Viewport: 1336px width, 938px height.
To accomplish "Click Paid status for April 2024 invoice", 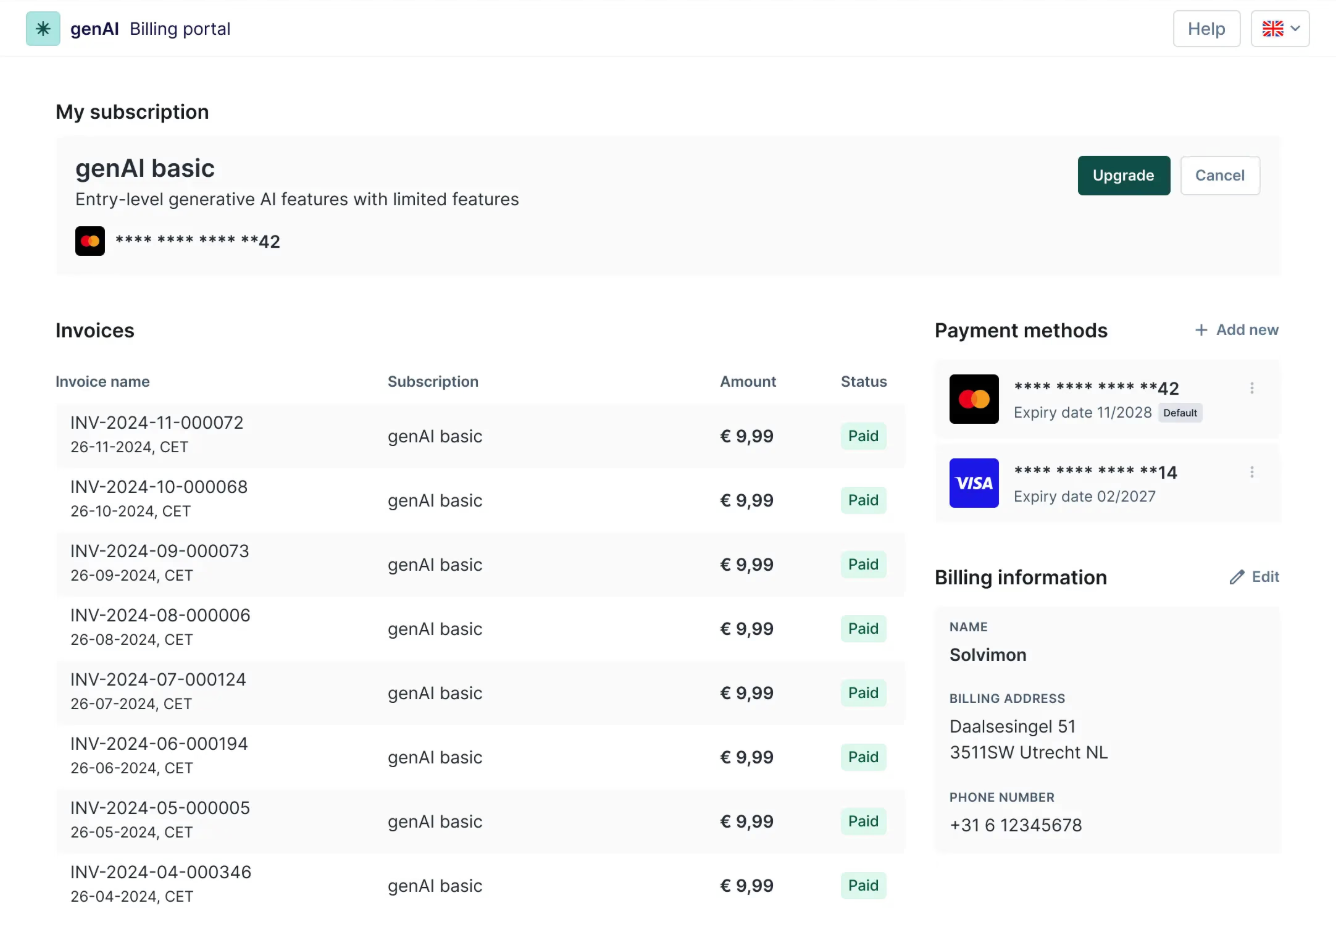I will 863,885.
